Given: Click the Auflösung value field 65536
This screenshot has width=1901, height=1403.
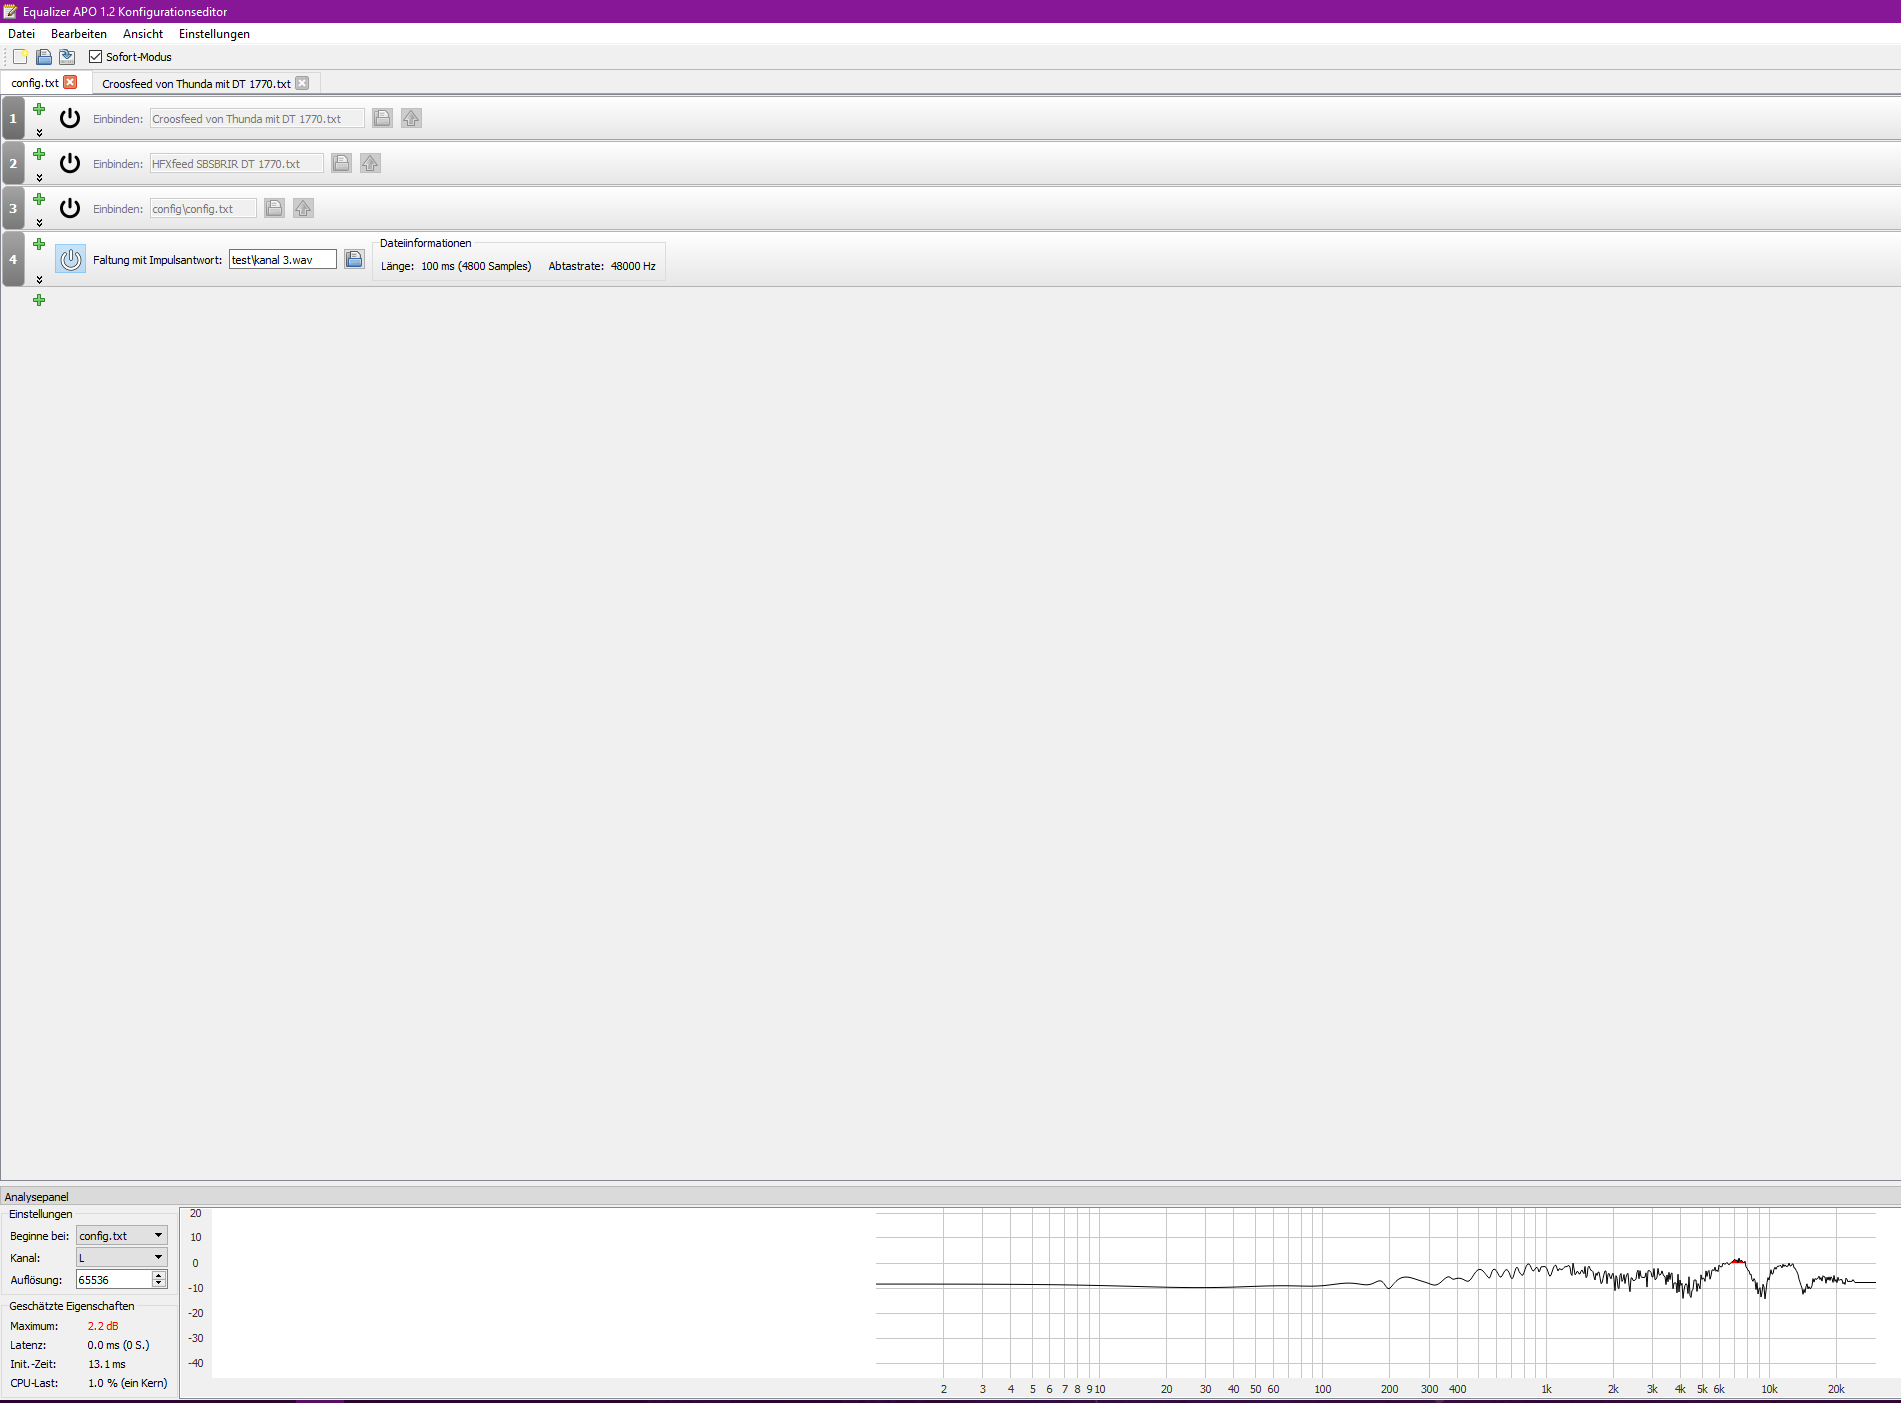Looking at the screenshot, I should pos(114,1280).
